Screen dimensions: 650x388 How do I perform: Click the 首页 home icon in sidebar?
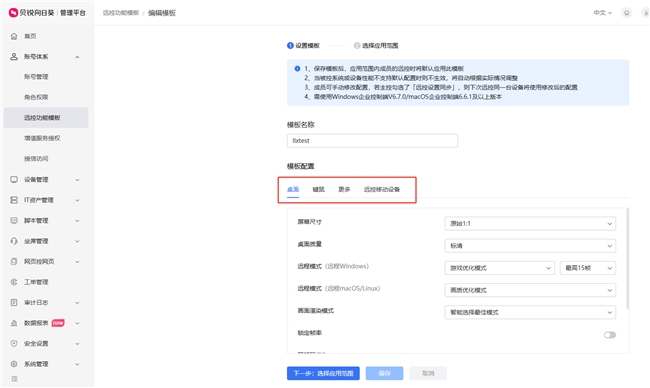tap(14, 36)
